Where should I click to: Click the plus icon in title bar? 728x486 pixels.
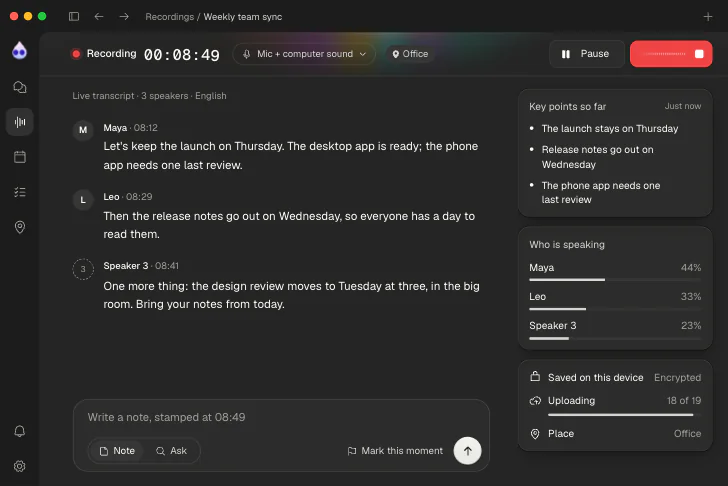pyautogui.click(x=708, y=17)
